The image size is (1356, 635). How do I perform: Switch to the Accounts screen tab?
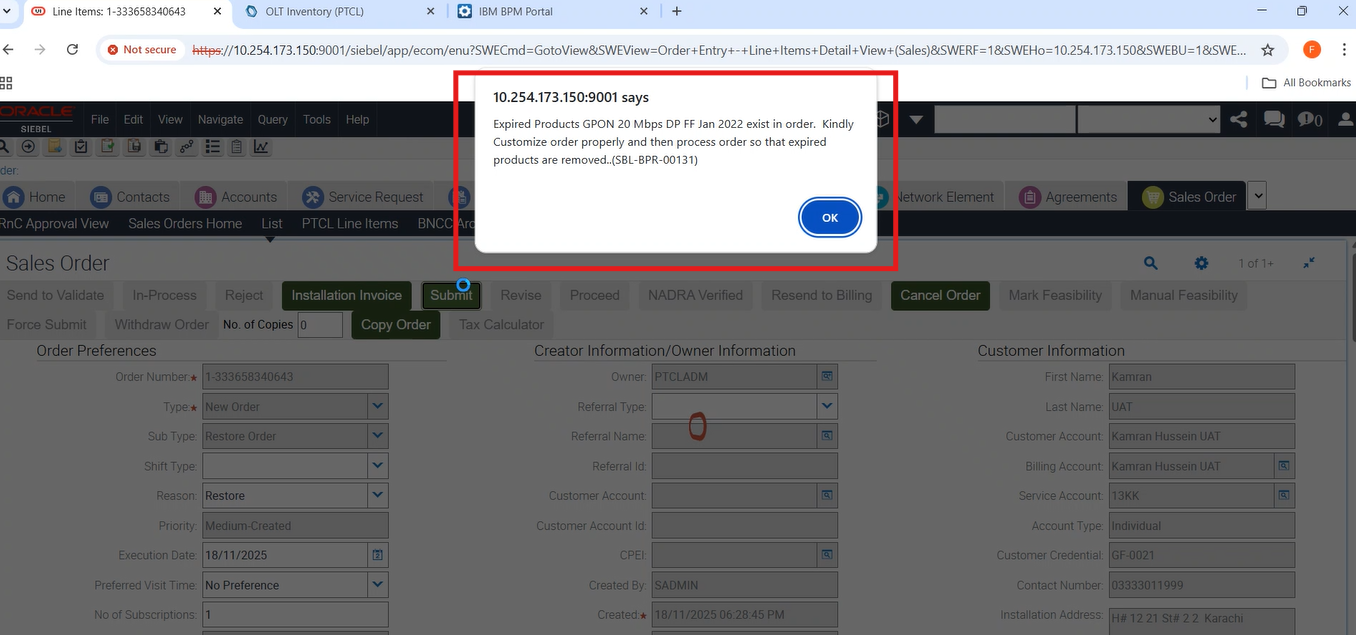coord(236,197)
